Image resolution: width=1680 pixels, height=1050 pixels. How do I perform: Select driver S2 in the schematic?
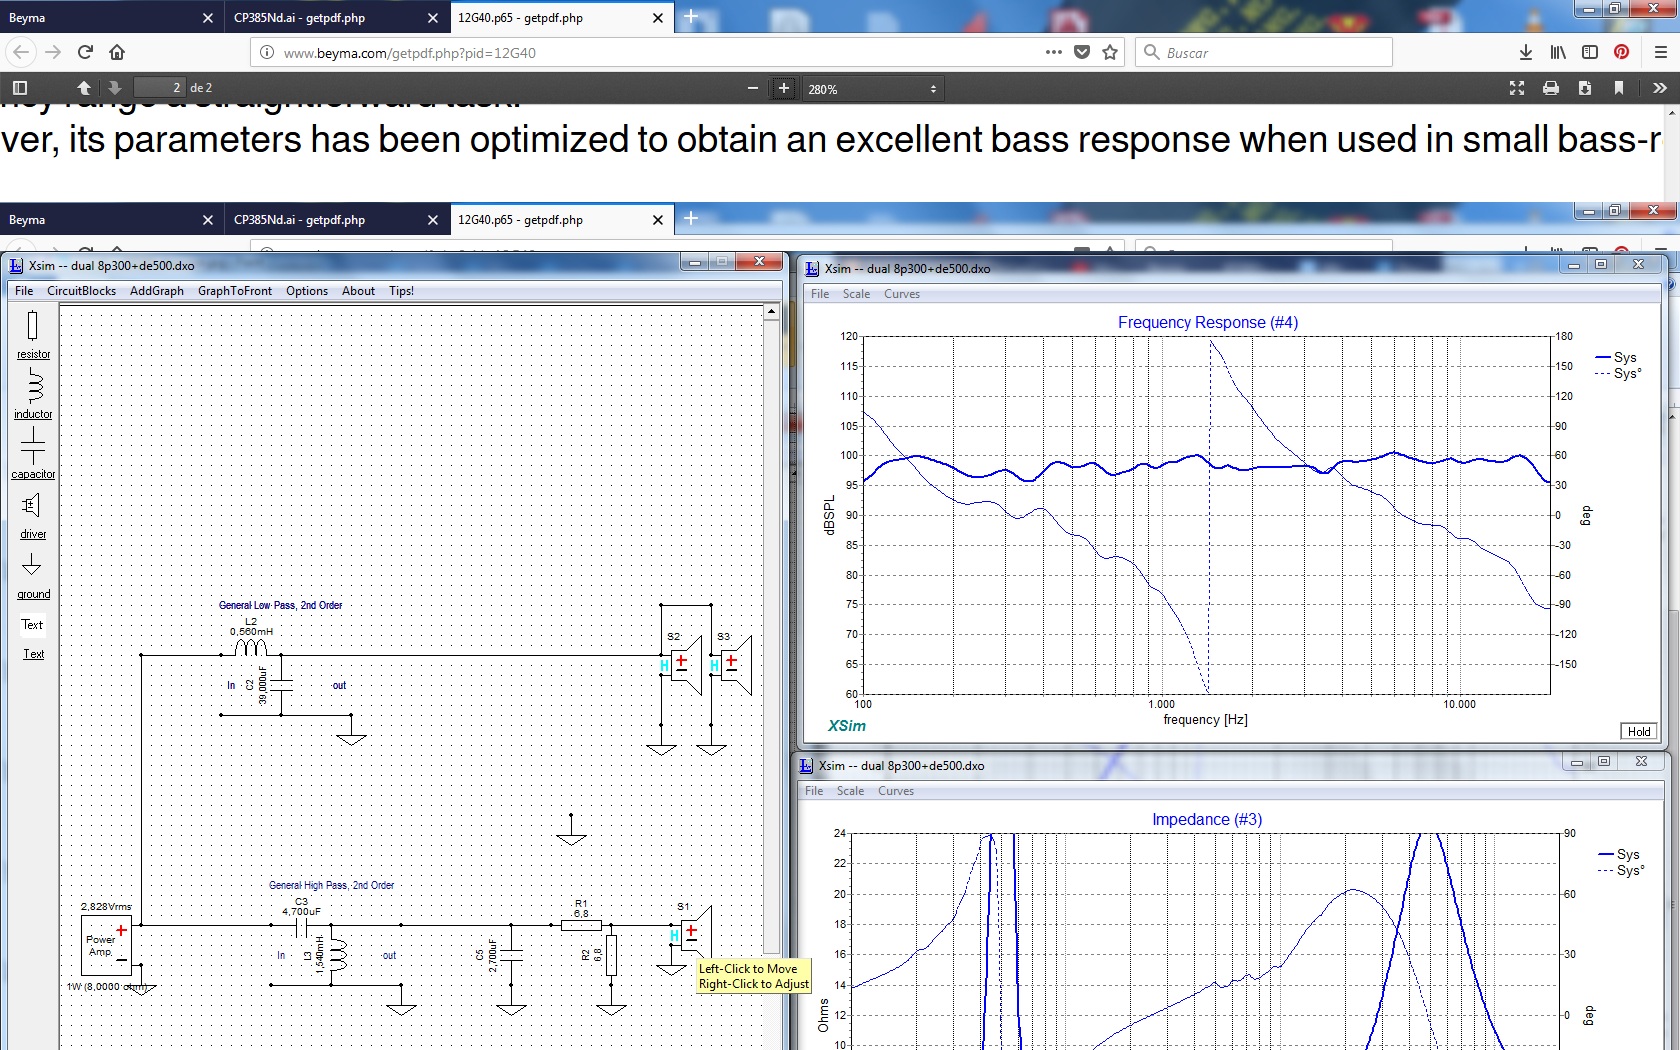point(685,664)
